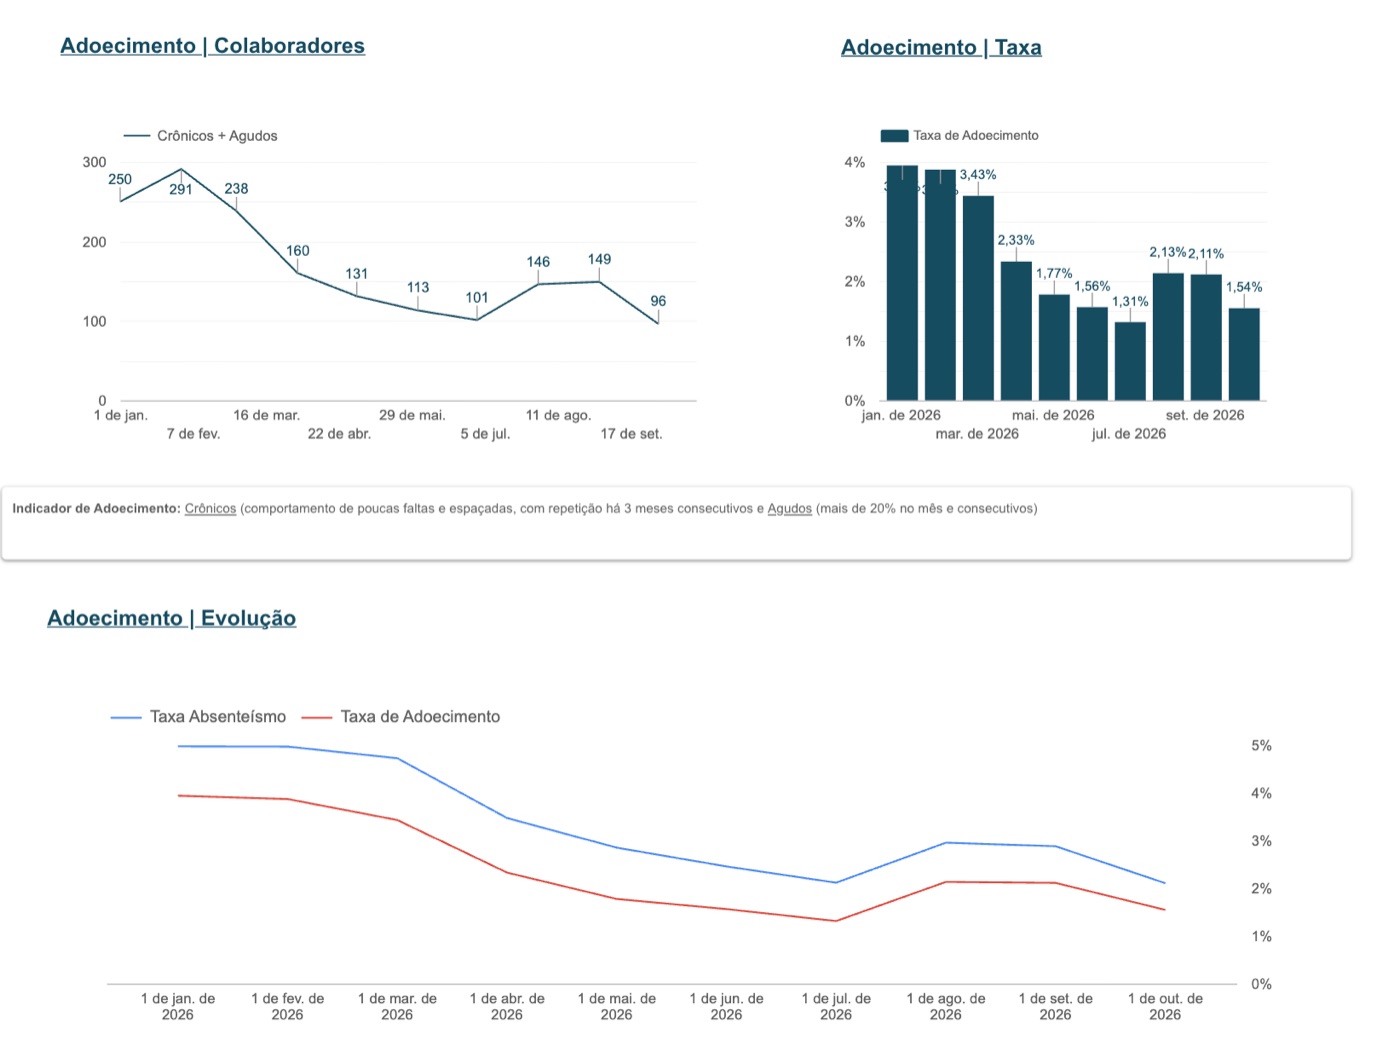Image resolution: width=1400 pixels, height=1046 pixels.
Task: Click the 17 de set. x-axis label
Action: (x=631, y=434)
